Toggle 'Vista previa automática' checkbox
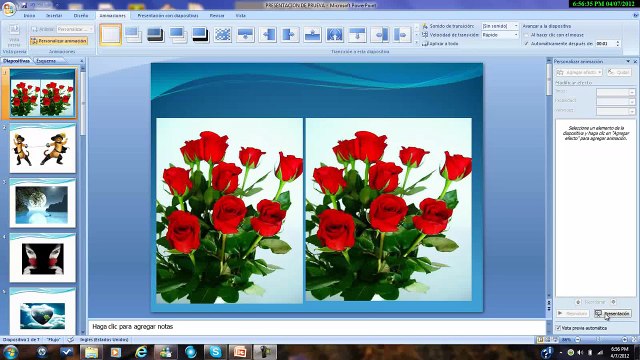The height and width of the screenshot is (360, 640). (x=558, y=328)
